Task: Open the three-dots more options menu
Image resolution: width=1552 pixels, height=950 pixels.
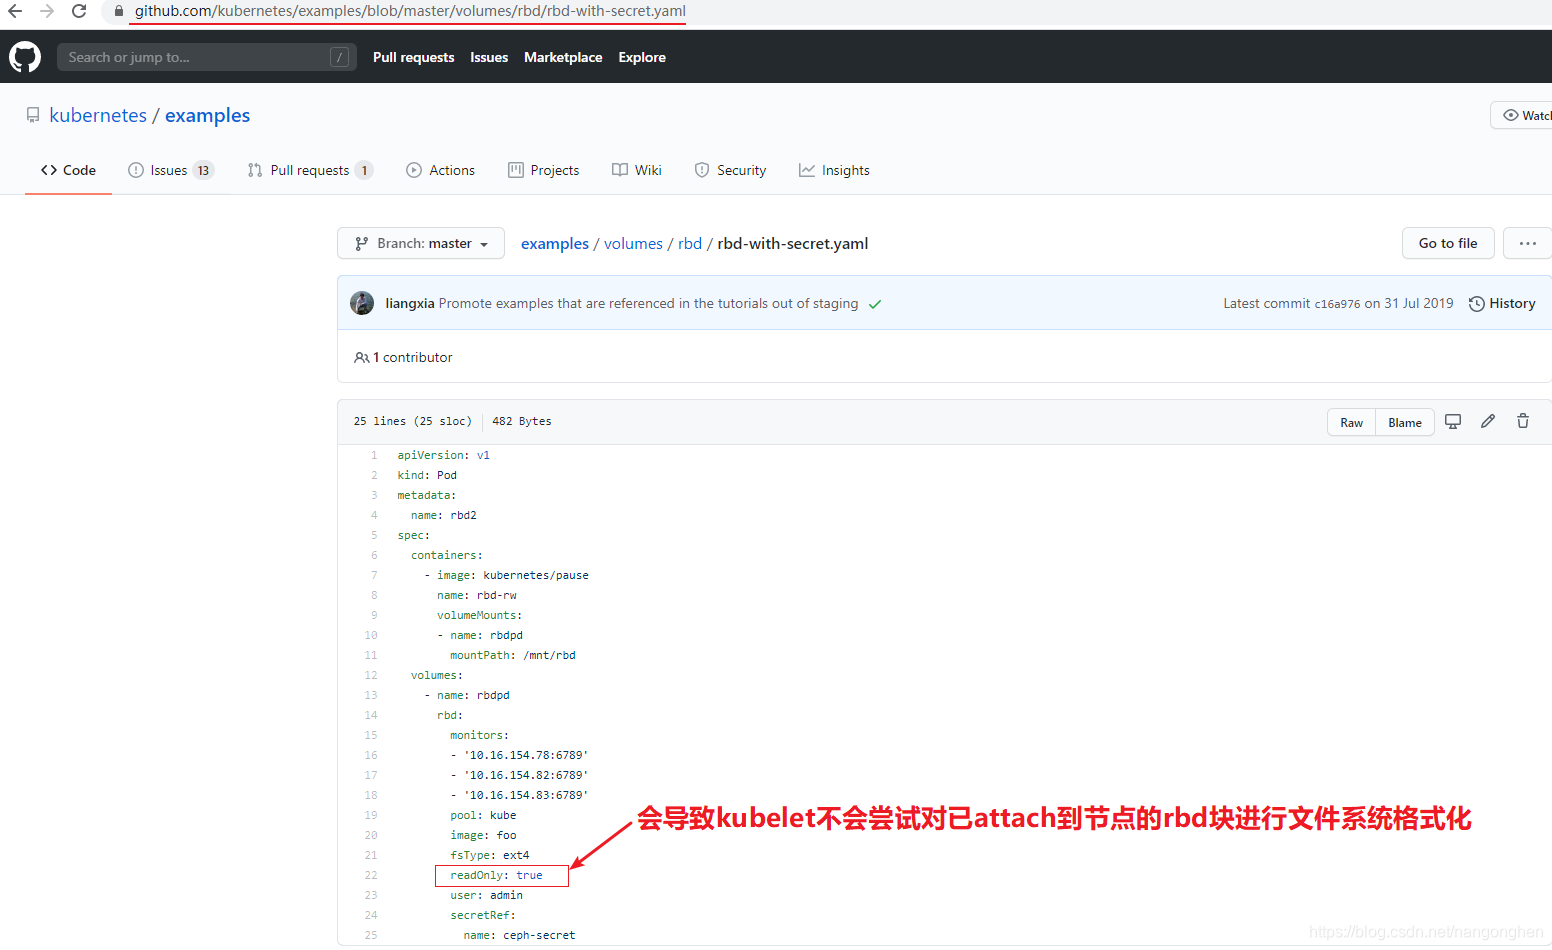Action: 1527,243
